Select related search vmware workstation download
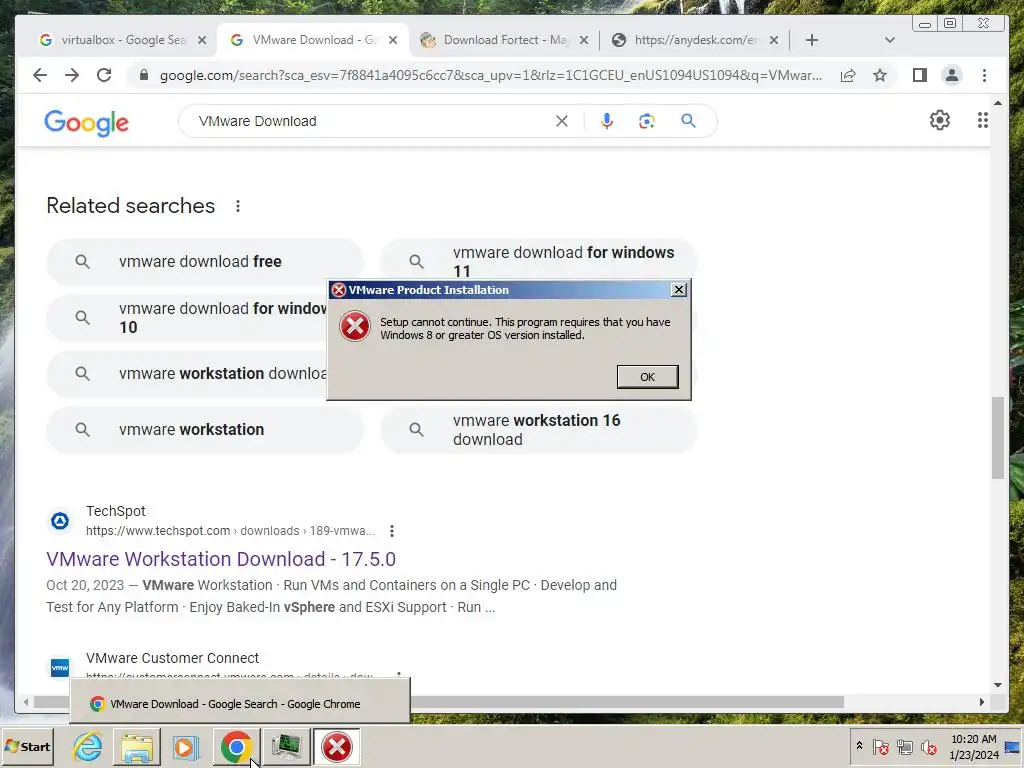 click(x=186, y=374)
